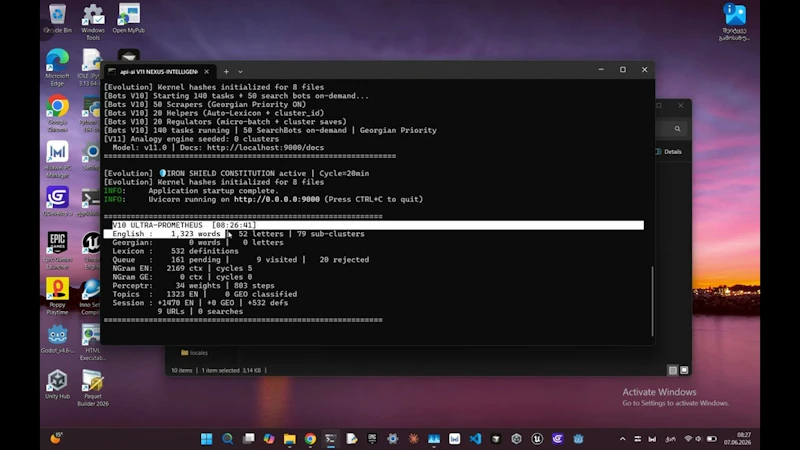The image size is (800, 450).
Task: Open Epic Games icon on the taskbar
Action: (x=372, y=439)
